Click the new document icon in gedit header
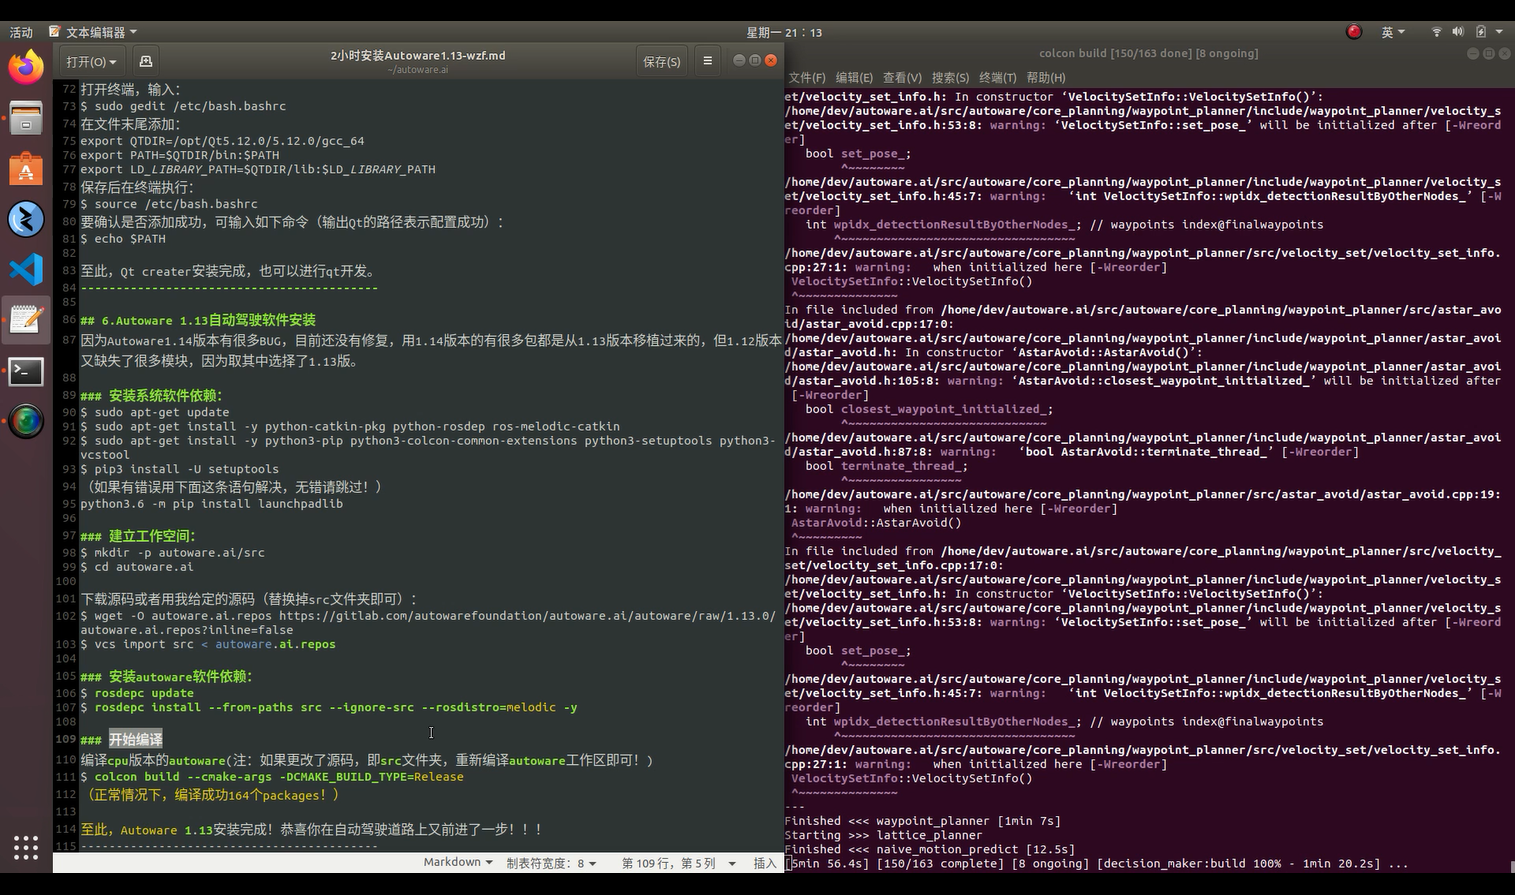Viewport: 1515px width, 895px height. click(x=146, y=61)
